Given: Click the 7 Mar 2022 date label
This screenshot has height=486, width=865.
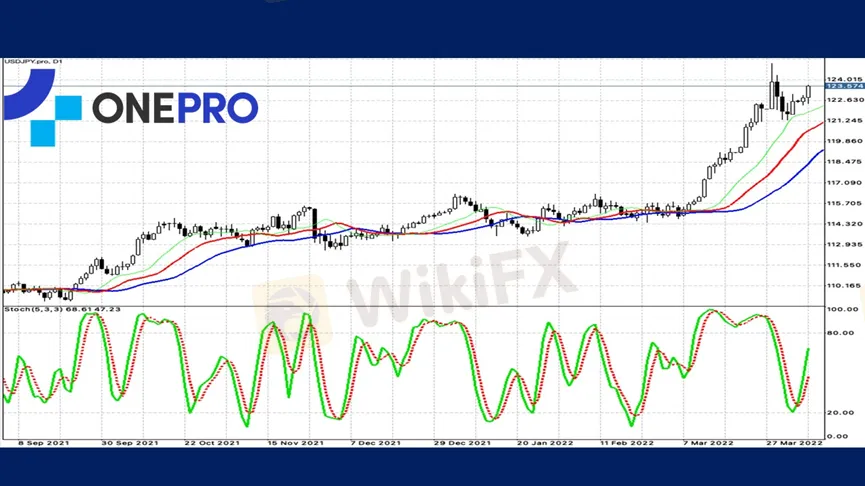Looking at the screenshot, I should tap(712, 442).
